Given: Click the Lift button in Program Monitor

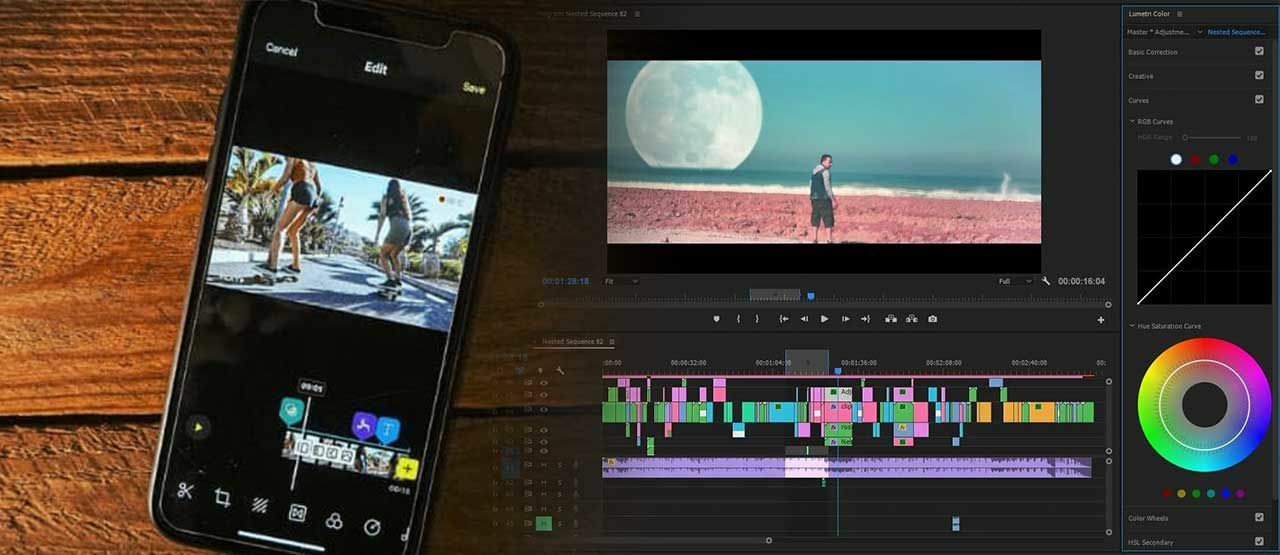Looking at the screenshot, I should click(890, 319).
